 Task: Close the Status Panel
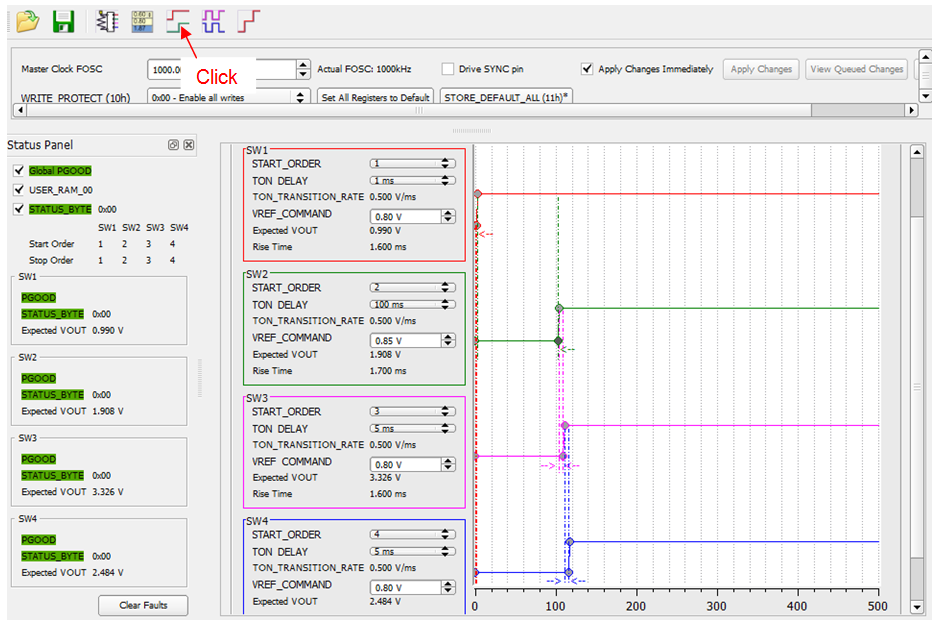click(x=189, y=145)
